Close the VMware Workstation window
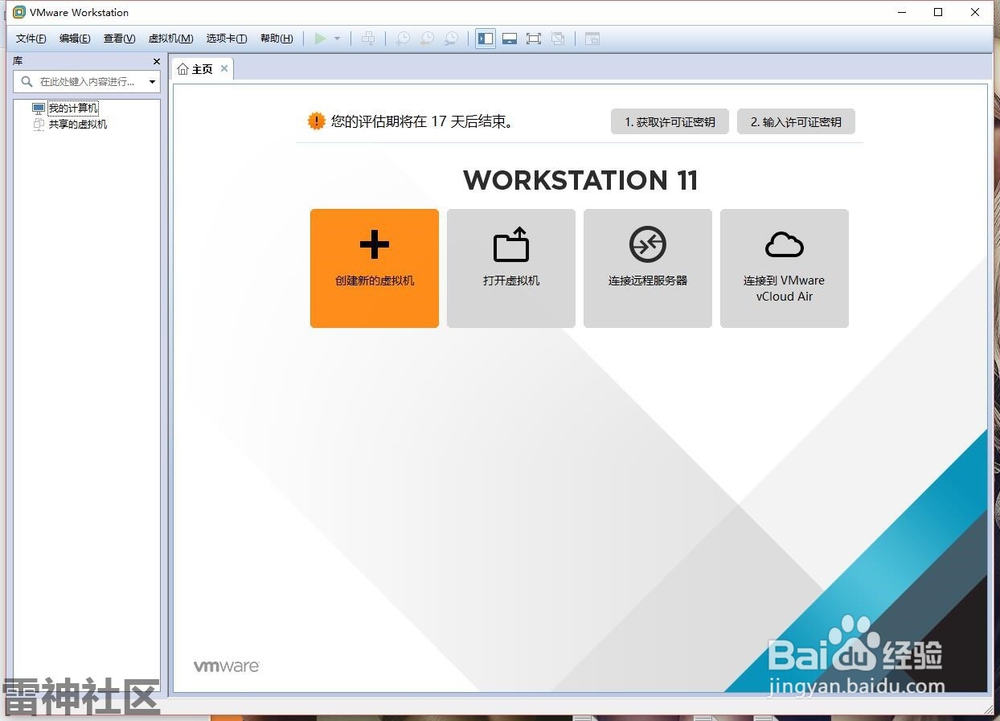Viewport: 1000px width, 721px height. click(x=975, y=12)
